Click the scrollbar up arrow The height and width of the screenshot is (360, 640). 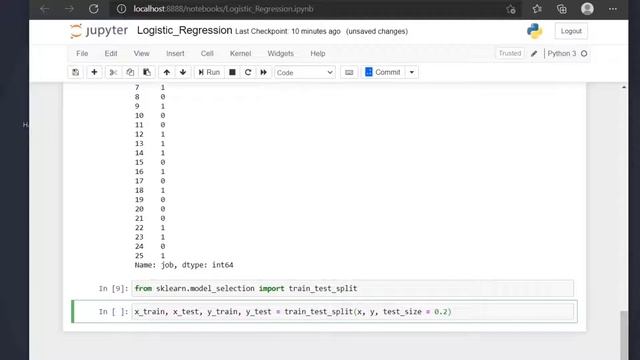(624, 87)
